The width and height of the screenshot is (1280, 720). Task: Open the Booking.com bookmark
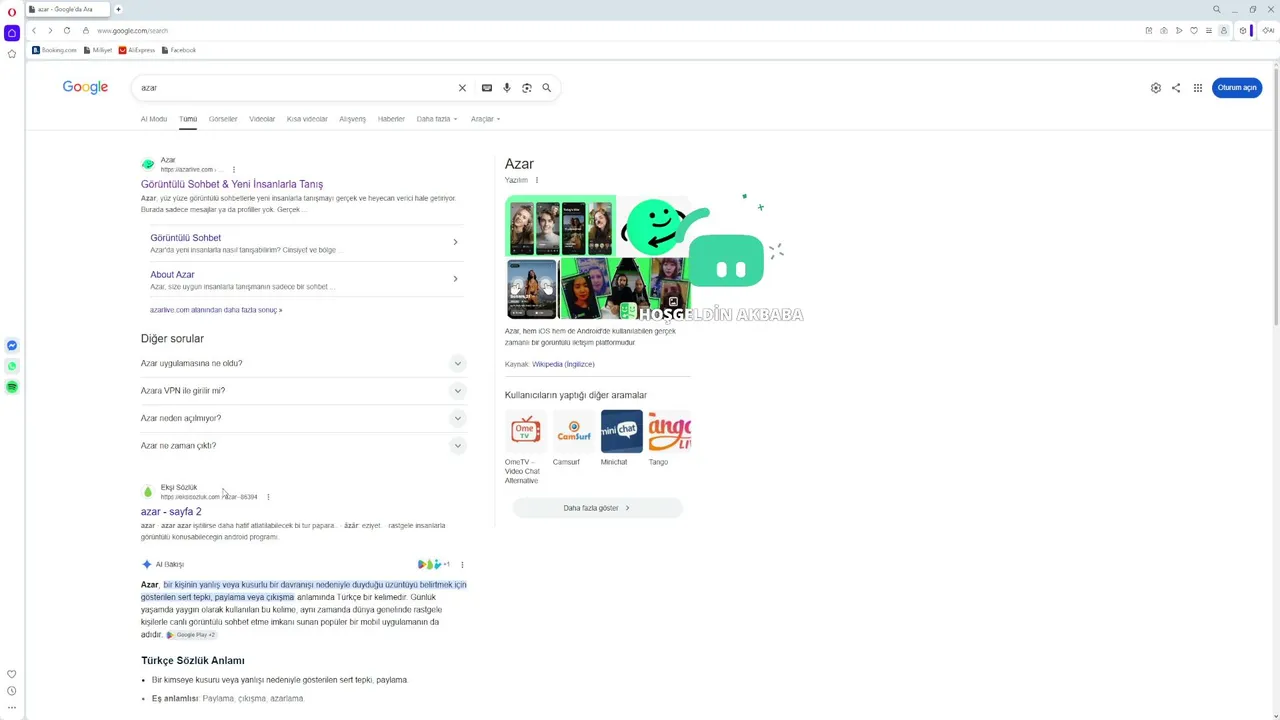[54, 50]
